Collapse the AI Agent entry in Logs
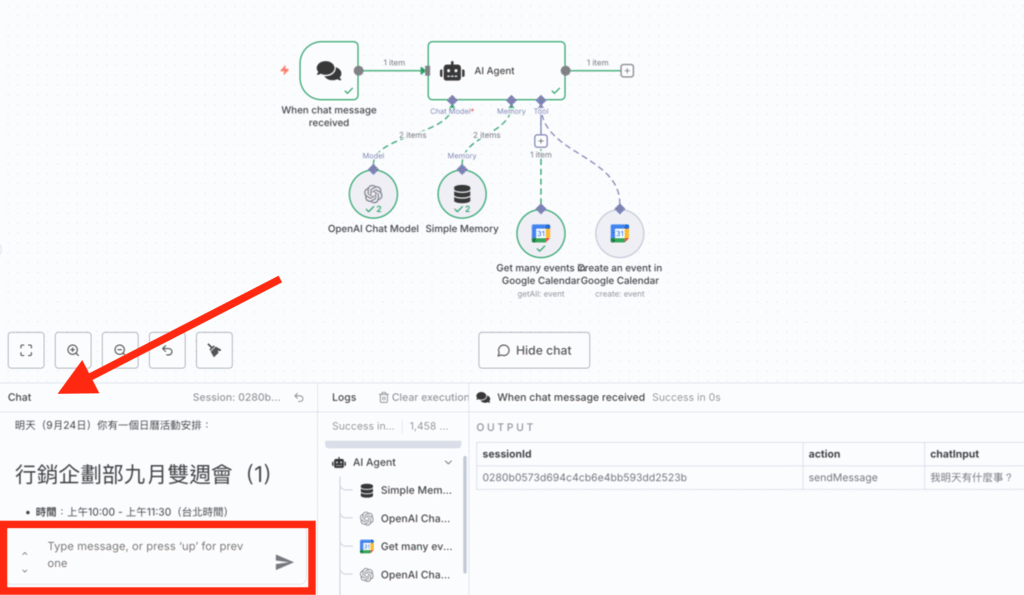The image size is (1024, 595). [x=448, y=463]
